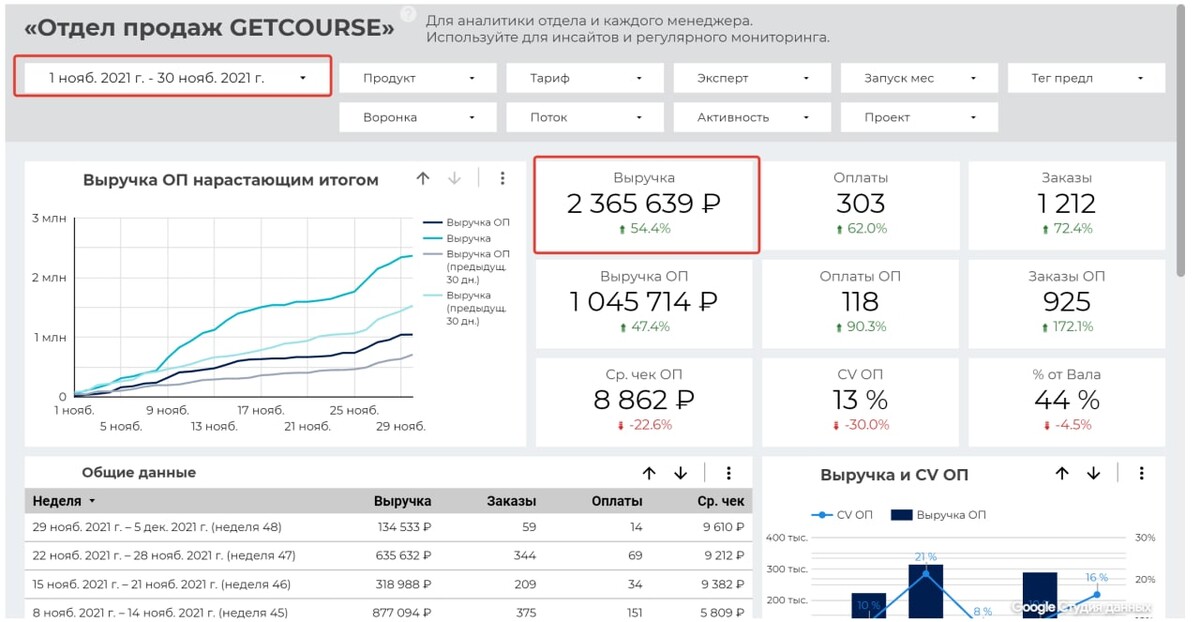Click the Ср. чек ОП scorecard showing 8 862 ₽
Screen dimensions: 1200x622
(644, 401)
